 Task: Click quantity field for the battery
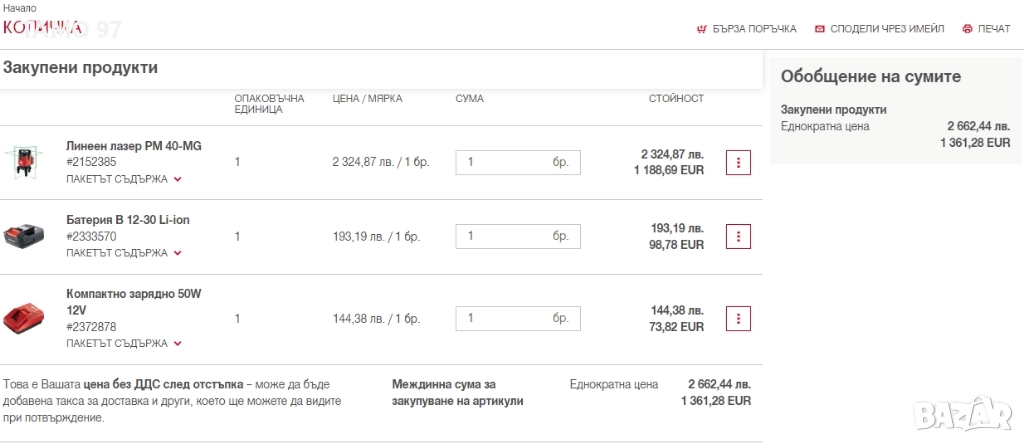click(505, 236)
